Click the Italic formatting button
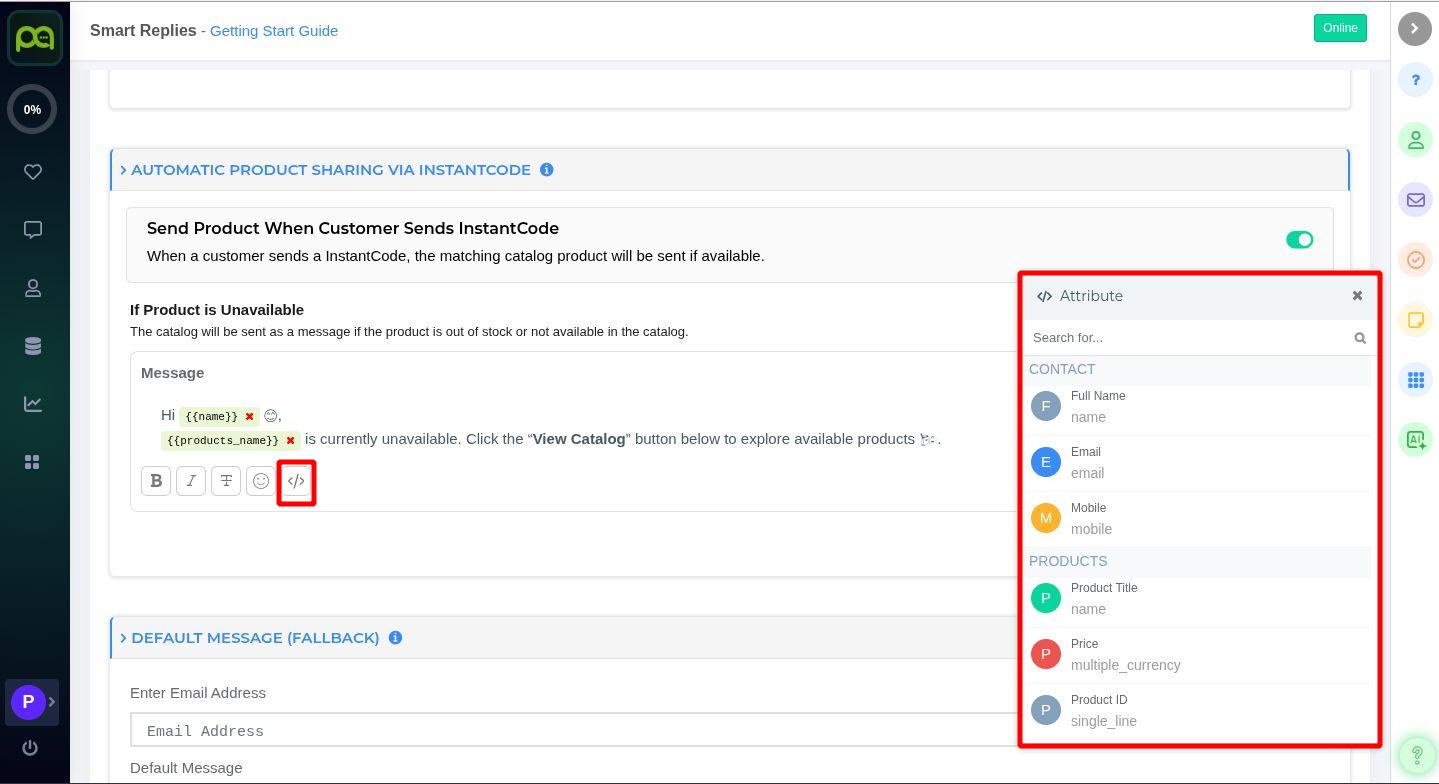 coord(191,481)
